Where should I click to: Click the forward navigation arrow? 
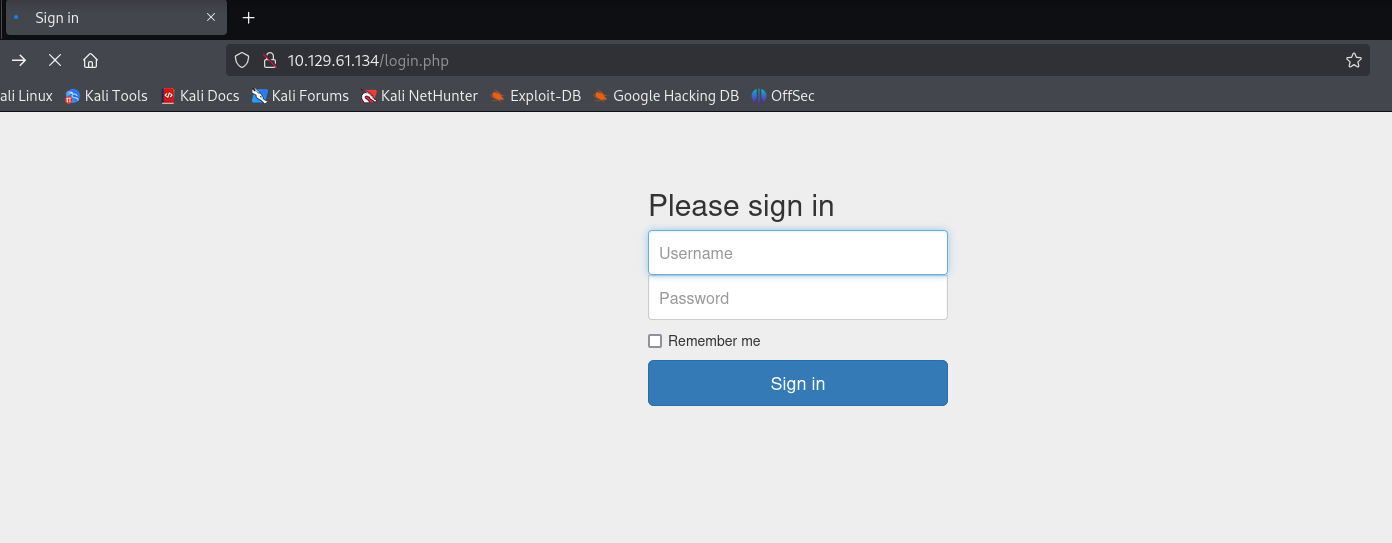(19, 60)
